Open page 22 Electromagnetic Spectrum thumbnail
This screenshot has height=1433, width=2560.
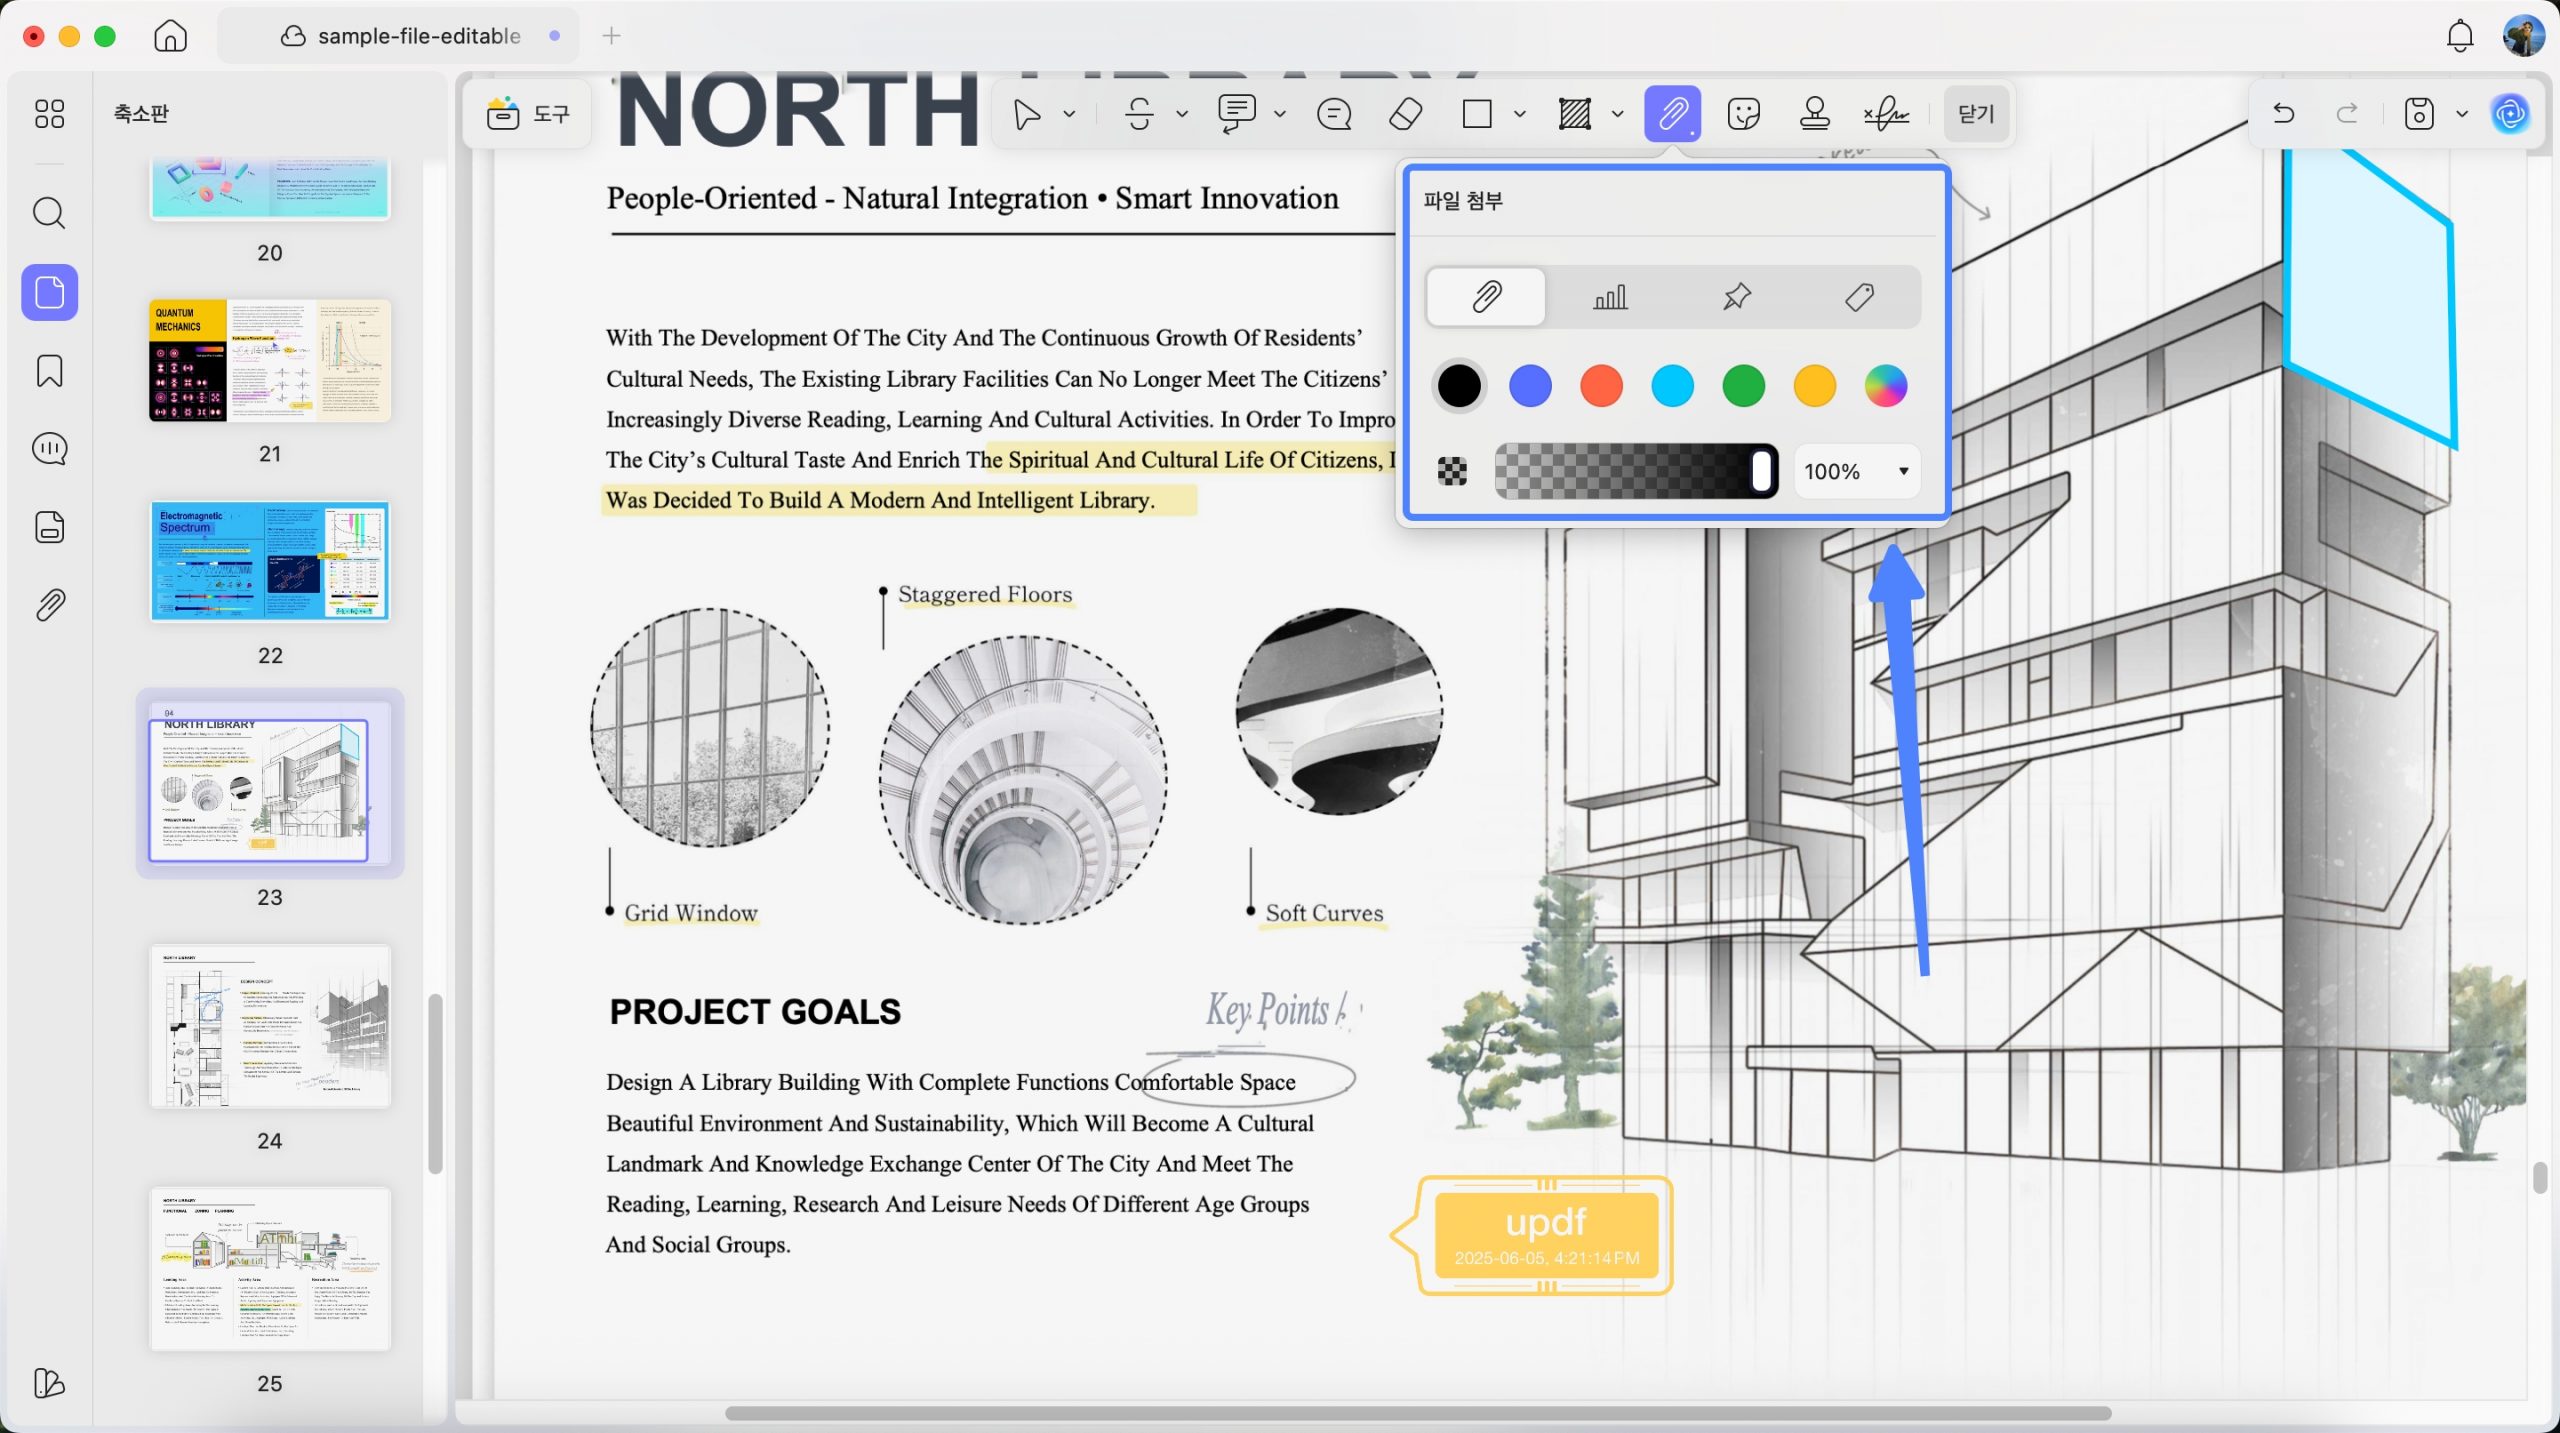(x=270, y=562)
